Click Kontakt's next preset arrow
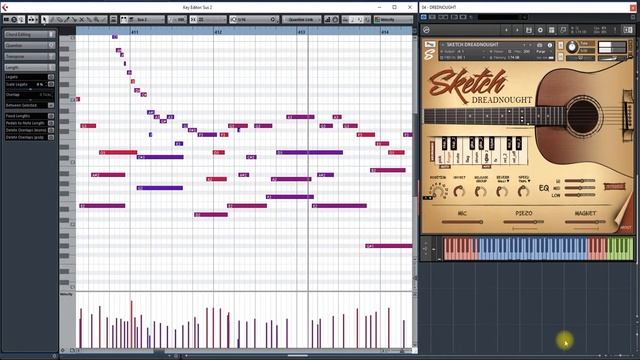The image size is (640, 360). 517,30
